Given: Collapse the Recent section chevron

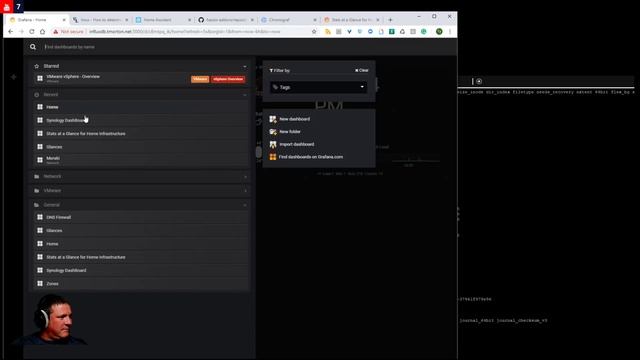Looking at the screenshot, I should click(245, 95).
